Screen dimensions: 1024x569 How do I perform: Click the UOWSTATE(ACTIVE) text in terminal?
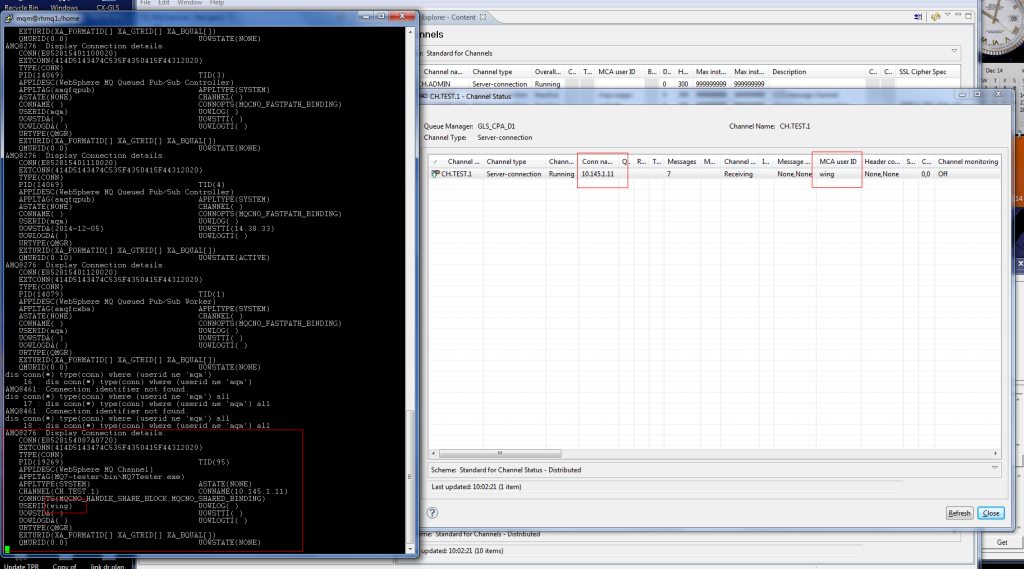[233, 257]
